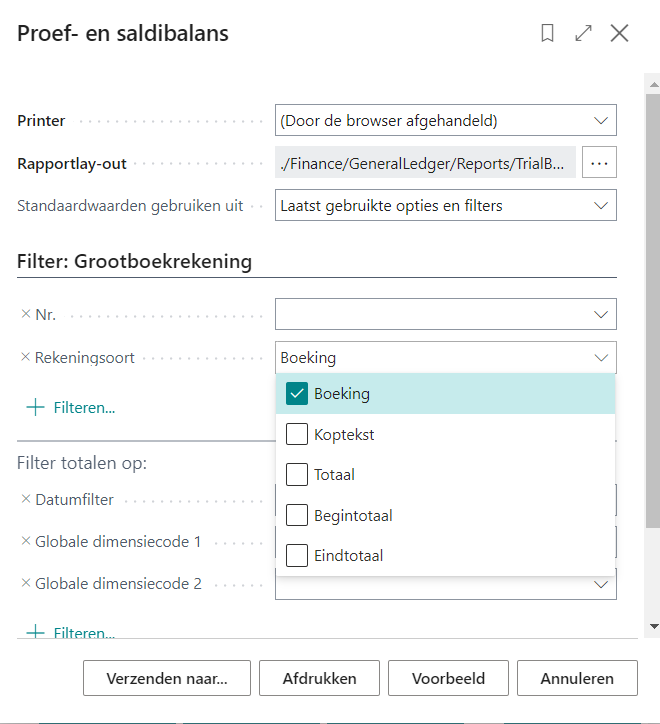The height and width of the screenshot is (724, 660).
Task: Tick the Koptekst checkbox
Action: click(296, 435)
